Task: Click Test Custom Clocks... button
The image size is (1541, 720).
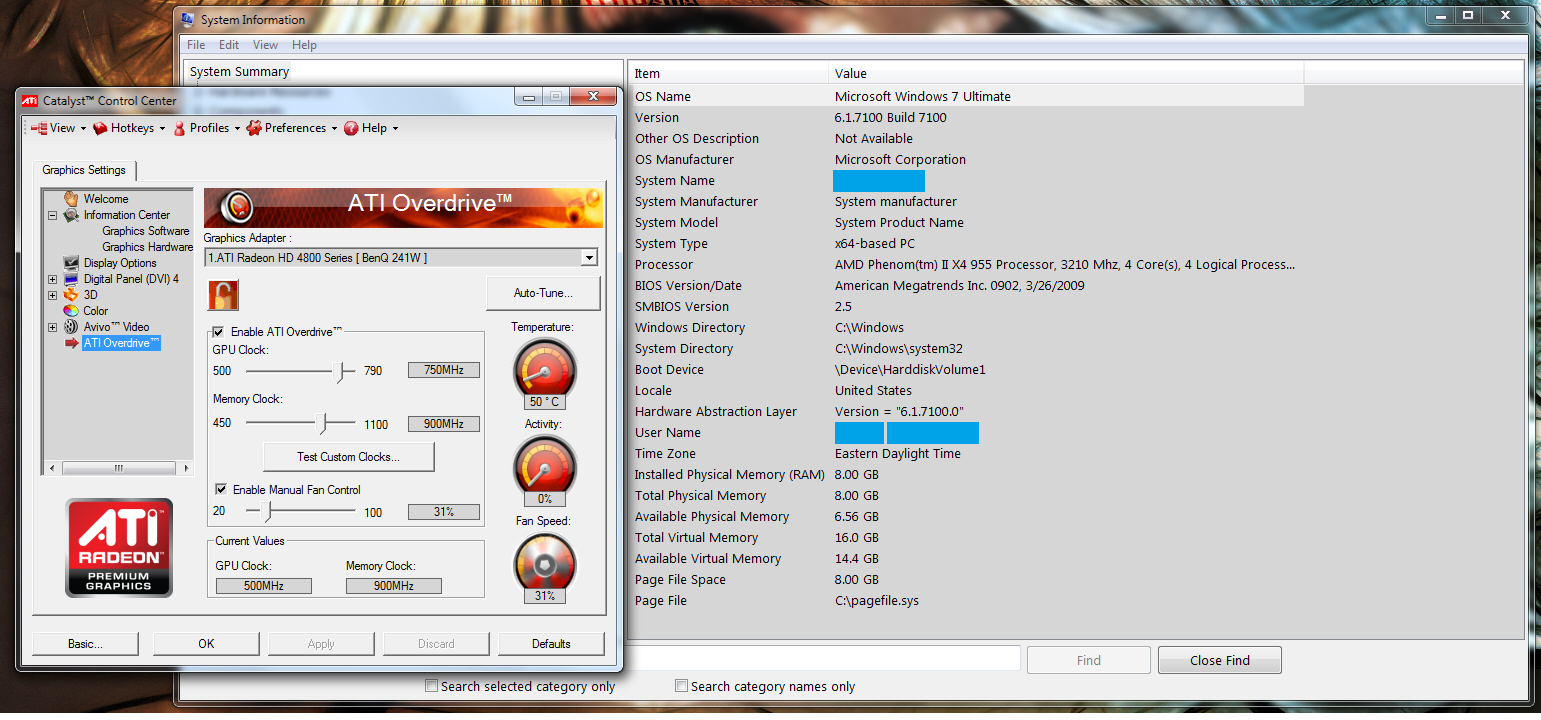Action: pos(348,457)
